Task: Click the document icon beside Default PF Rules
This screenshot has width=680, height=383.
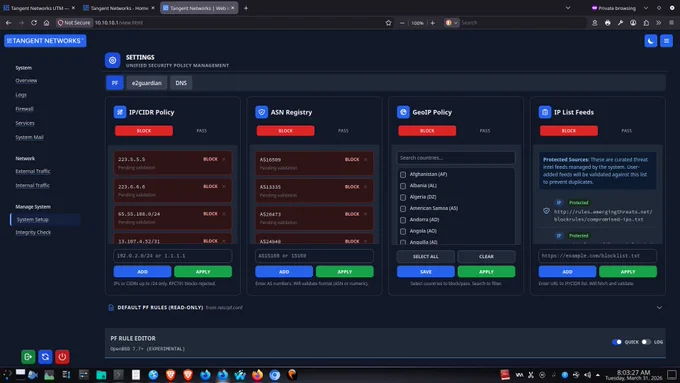Action: (x=111, y=308)
